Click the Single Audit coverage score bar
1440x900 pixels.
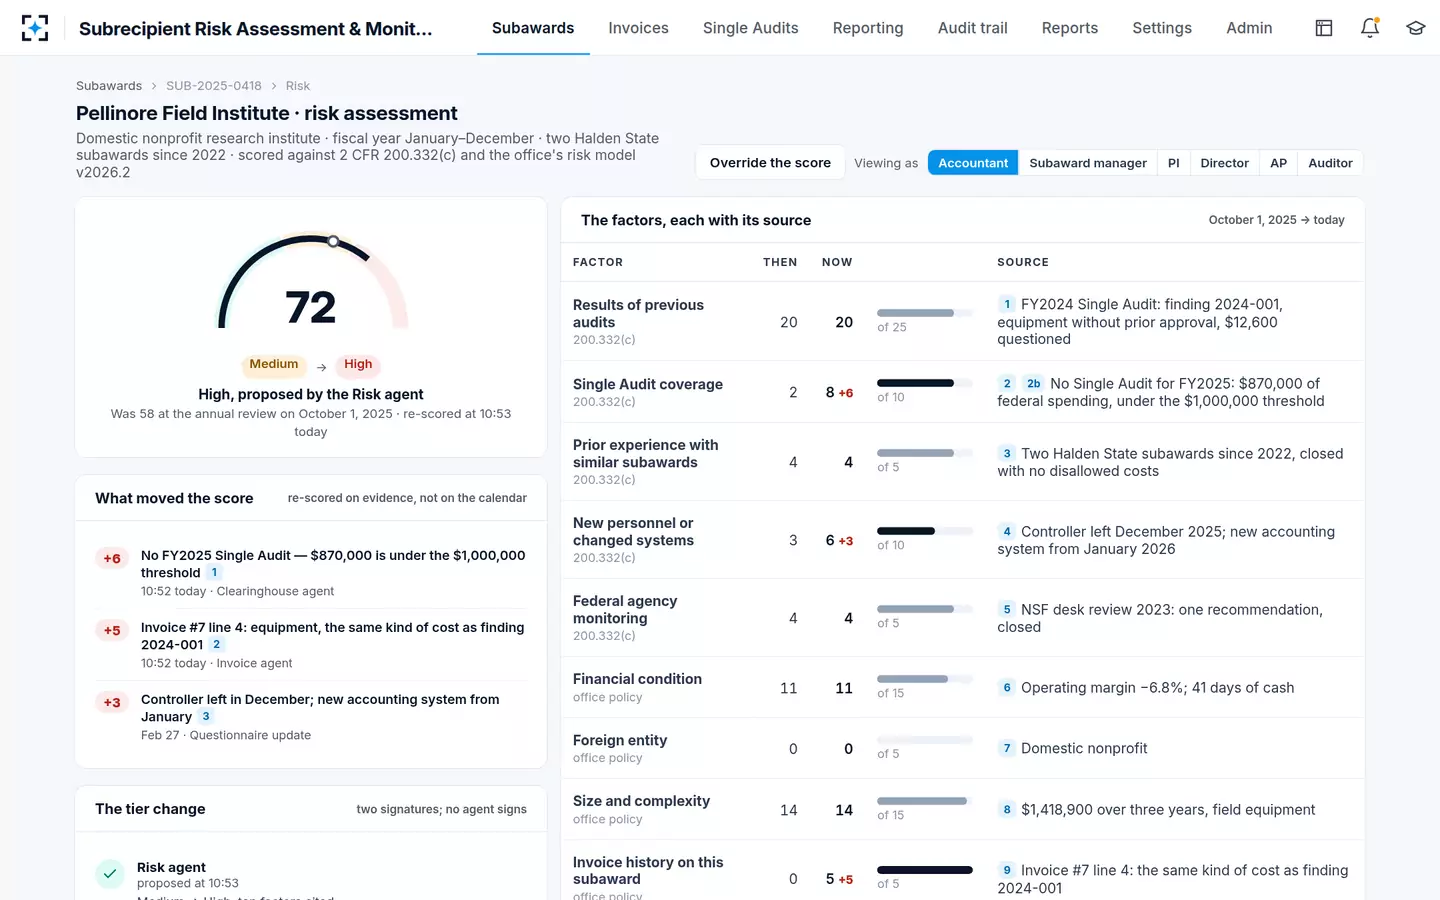pos(925,383)
